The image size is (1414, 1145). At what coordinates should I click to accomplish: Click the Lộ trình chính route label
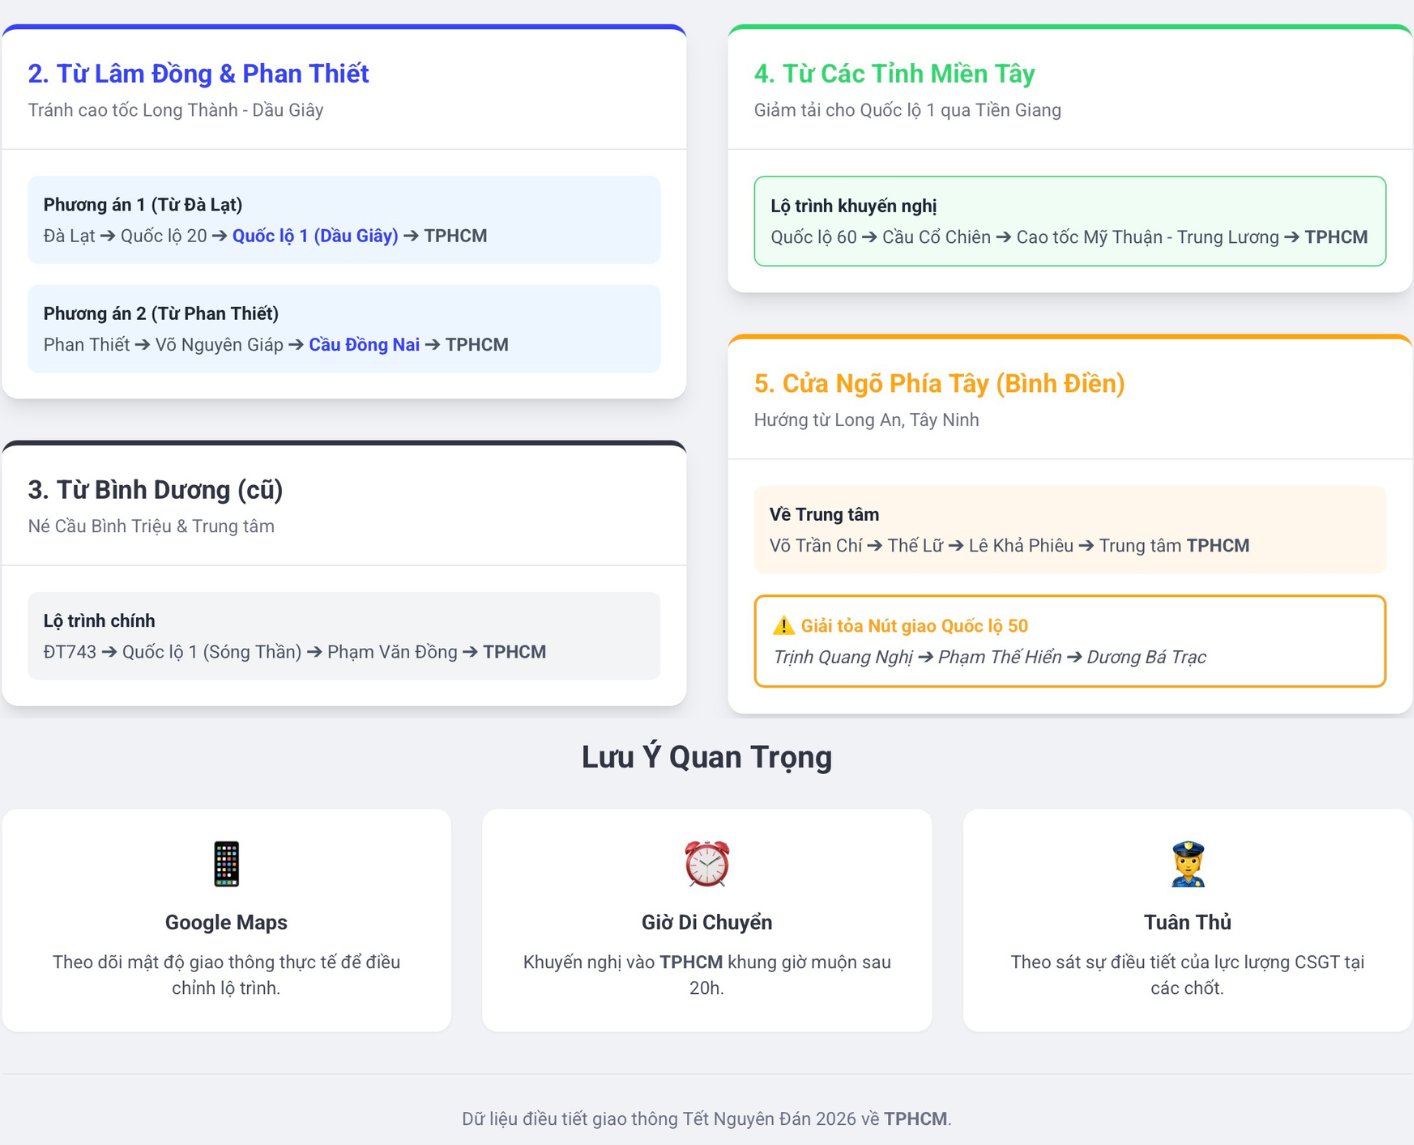point(99,621)
